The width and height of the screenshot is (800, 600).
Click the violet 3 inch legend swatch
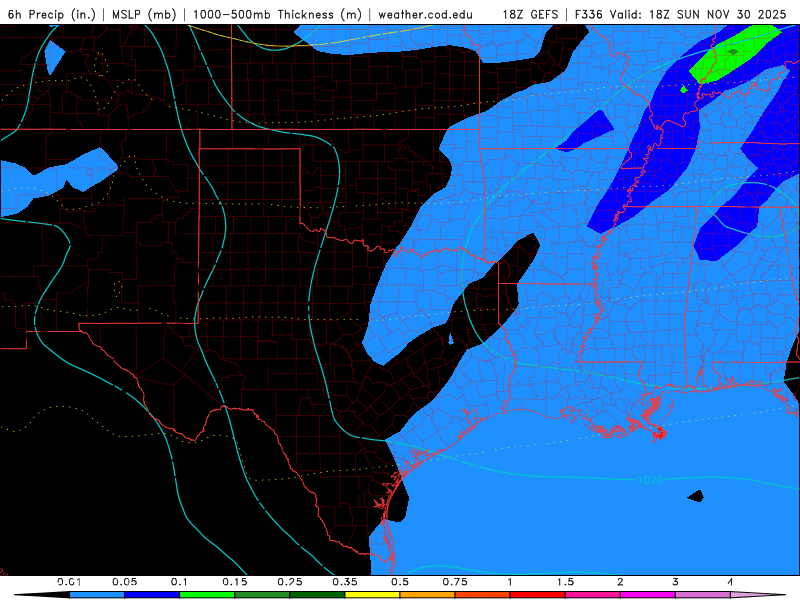click(x=703, y=595)
